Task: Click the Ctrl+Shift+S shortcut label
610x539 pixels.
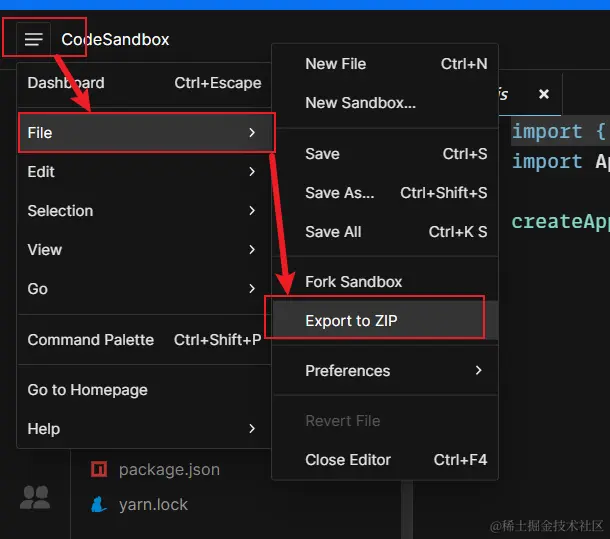Action: click(444, 193)
